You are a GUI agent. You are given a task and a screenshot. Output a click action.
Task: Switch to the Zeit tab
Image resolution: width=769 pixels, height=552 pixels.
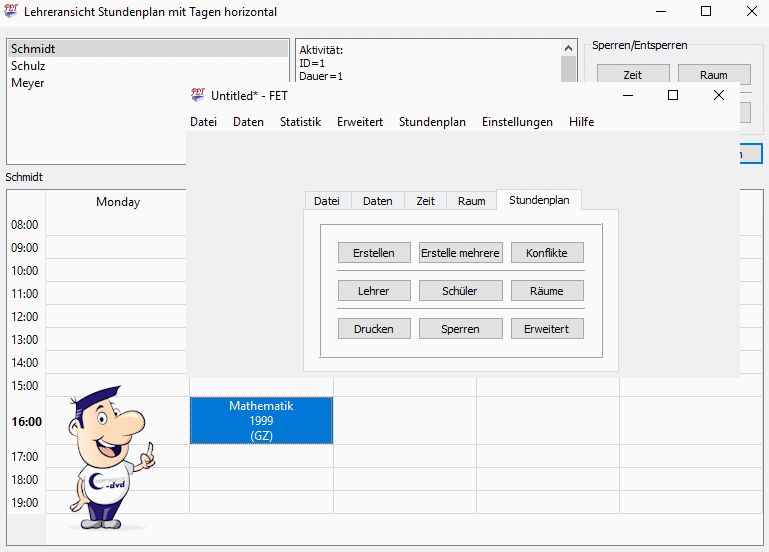[425, 201]
